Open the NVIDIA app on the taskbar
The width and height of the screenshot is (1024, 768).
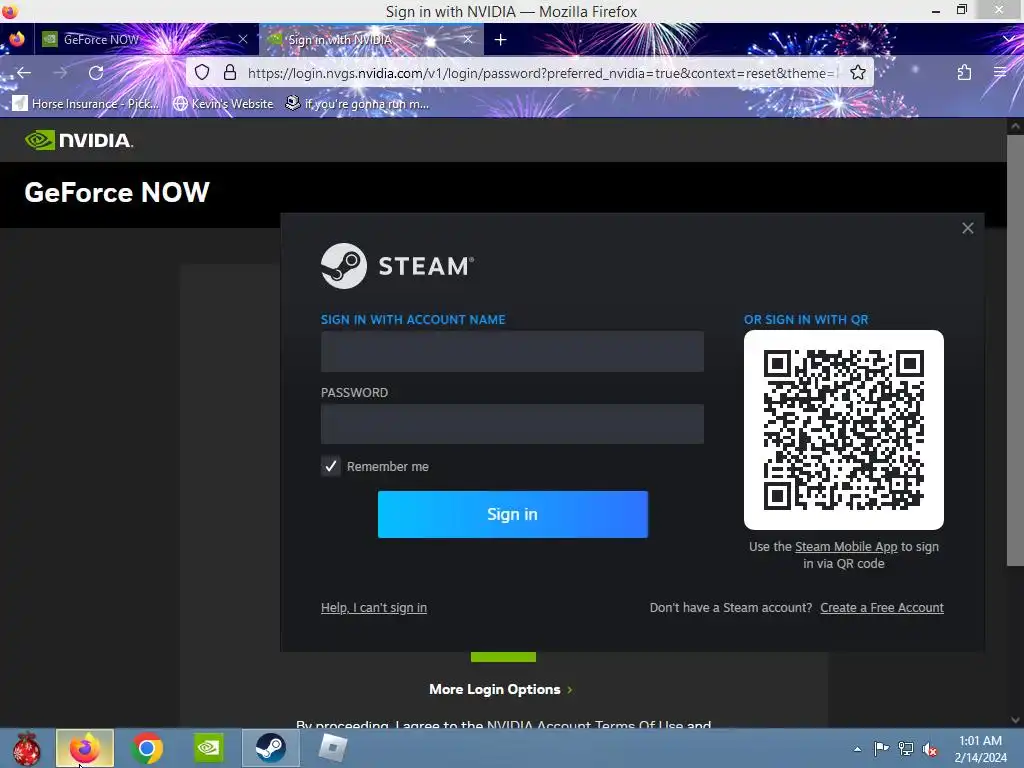[209, 748]
